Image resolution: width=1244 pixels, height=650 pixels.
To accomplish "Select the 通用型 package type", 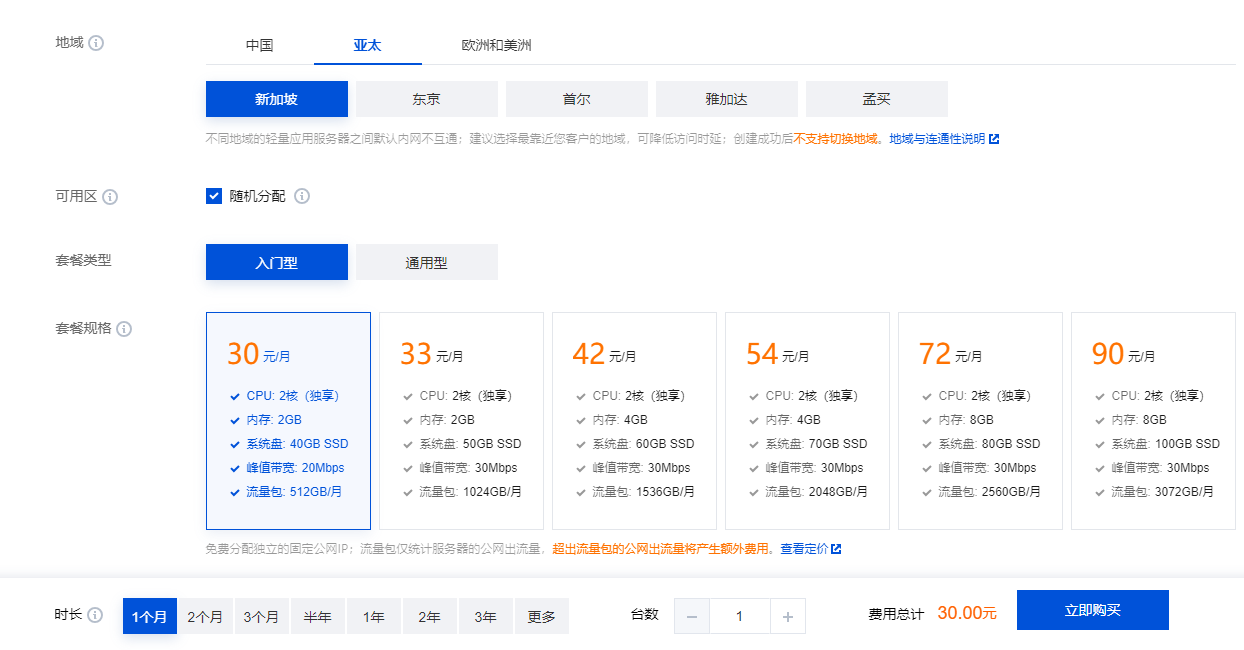I will coord(426,263).
